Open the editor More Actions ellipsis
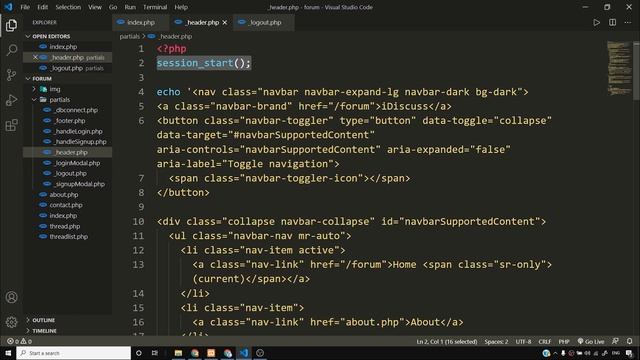Screen dimensions: 640x360 (628, 22)
